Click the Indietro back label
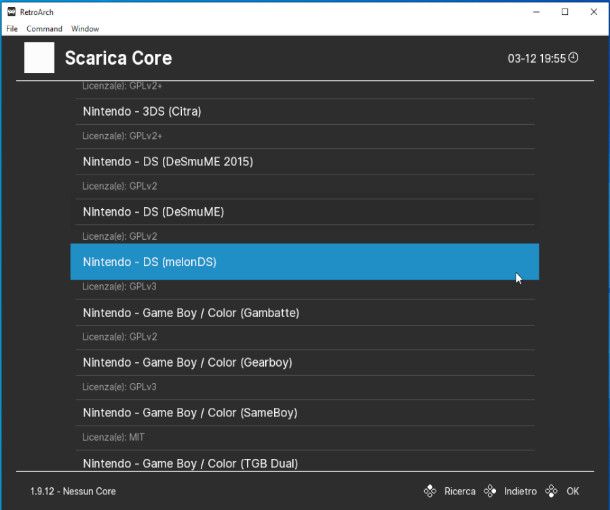 pyautogui.click(x=520, y=491)
